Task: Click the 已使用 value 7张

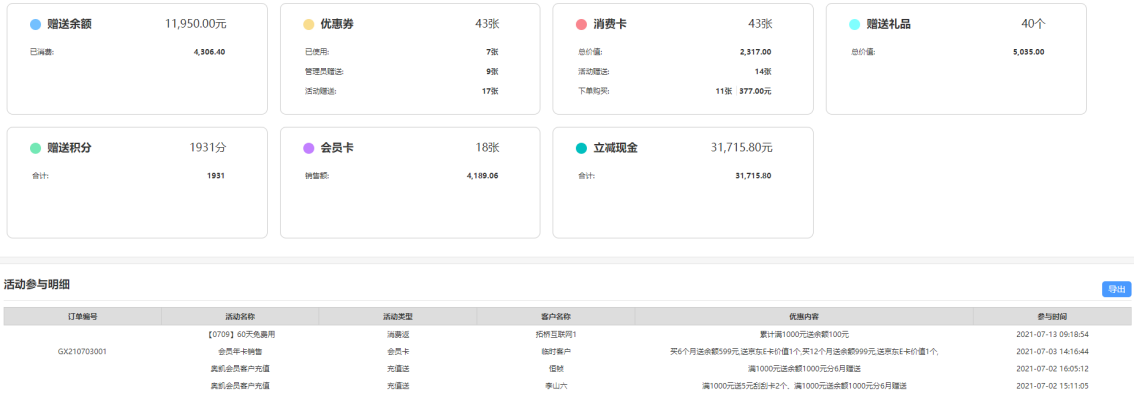Action: (x=493, y=52)
